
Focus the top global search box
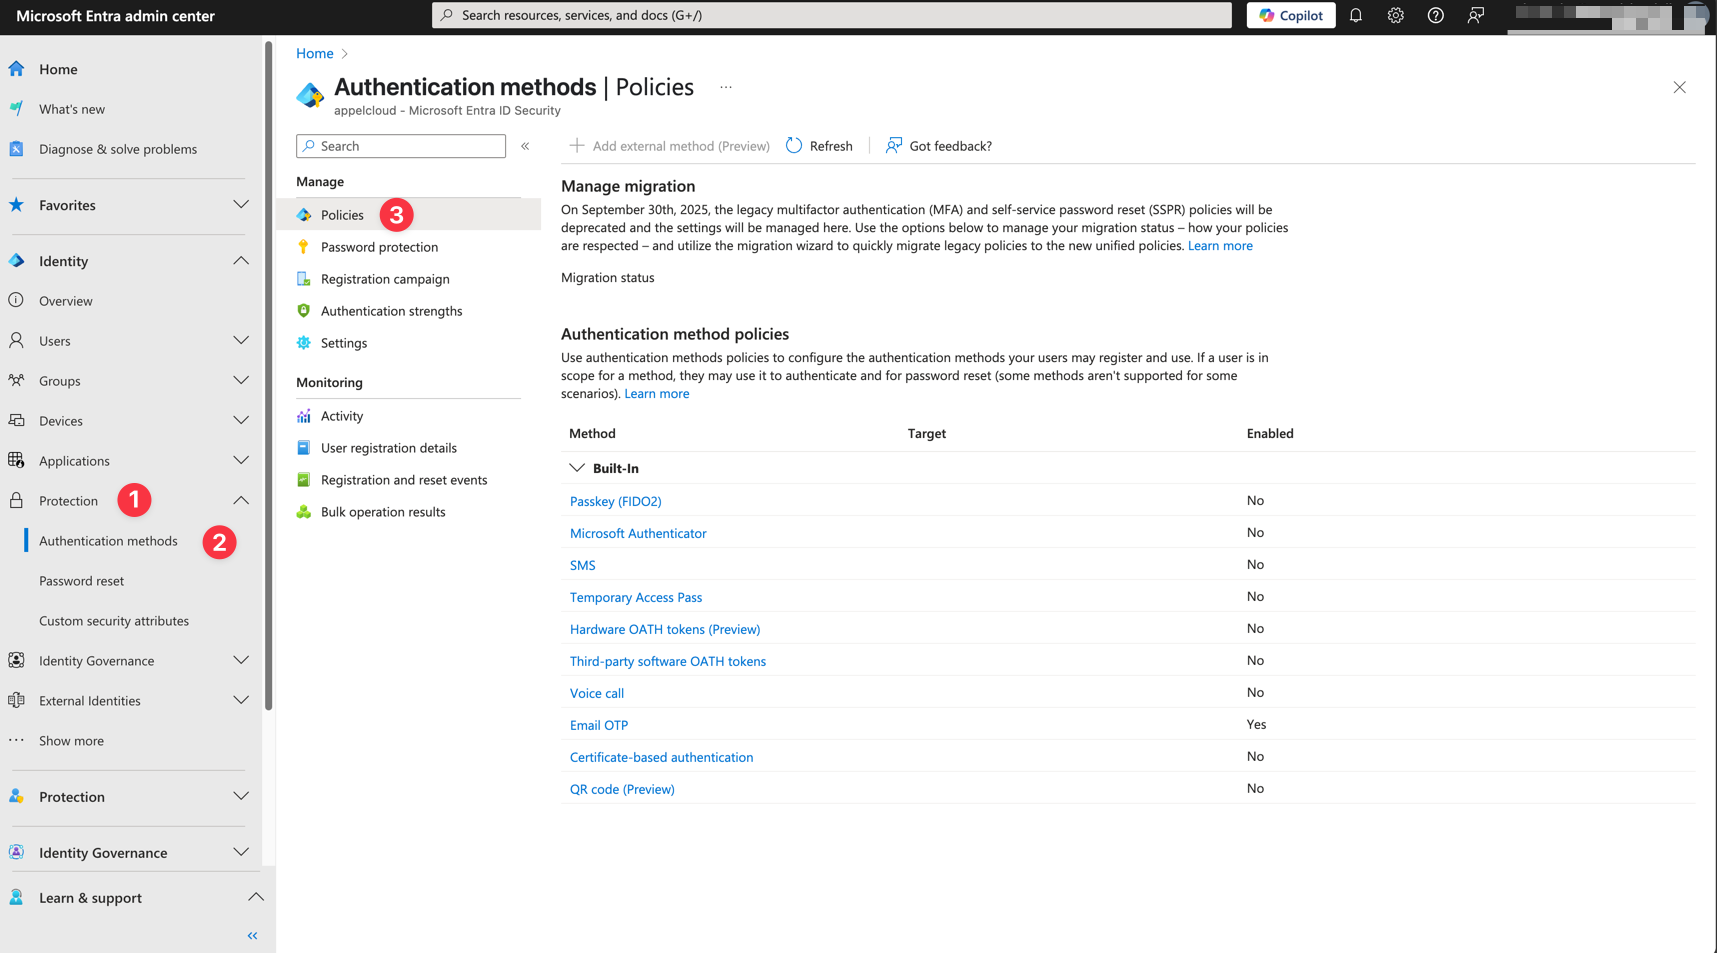pos(832,15)
